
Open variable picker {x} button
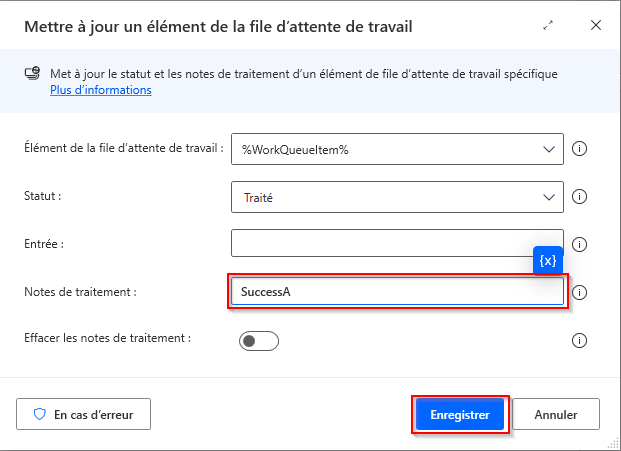point(548,260)
